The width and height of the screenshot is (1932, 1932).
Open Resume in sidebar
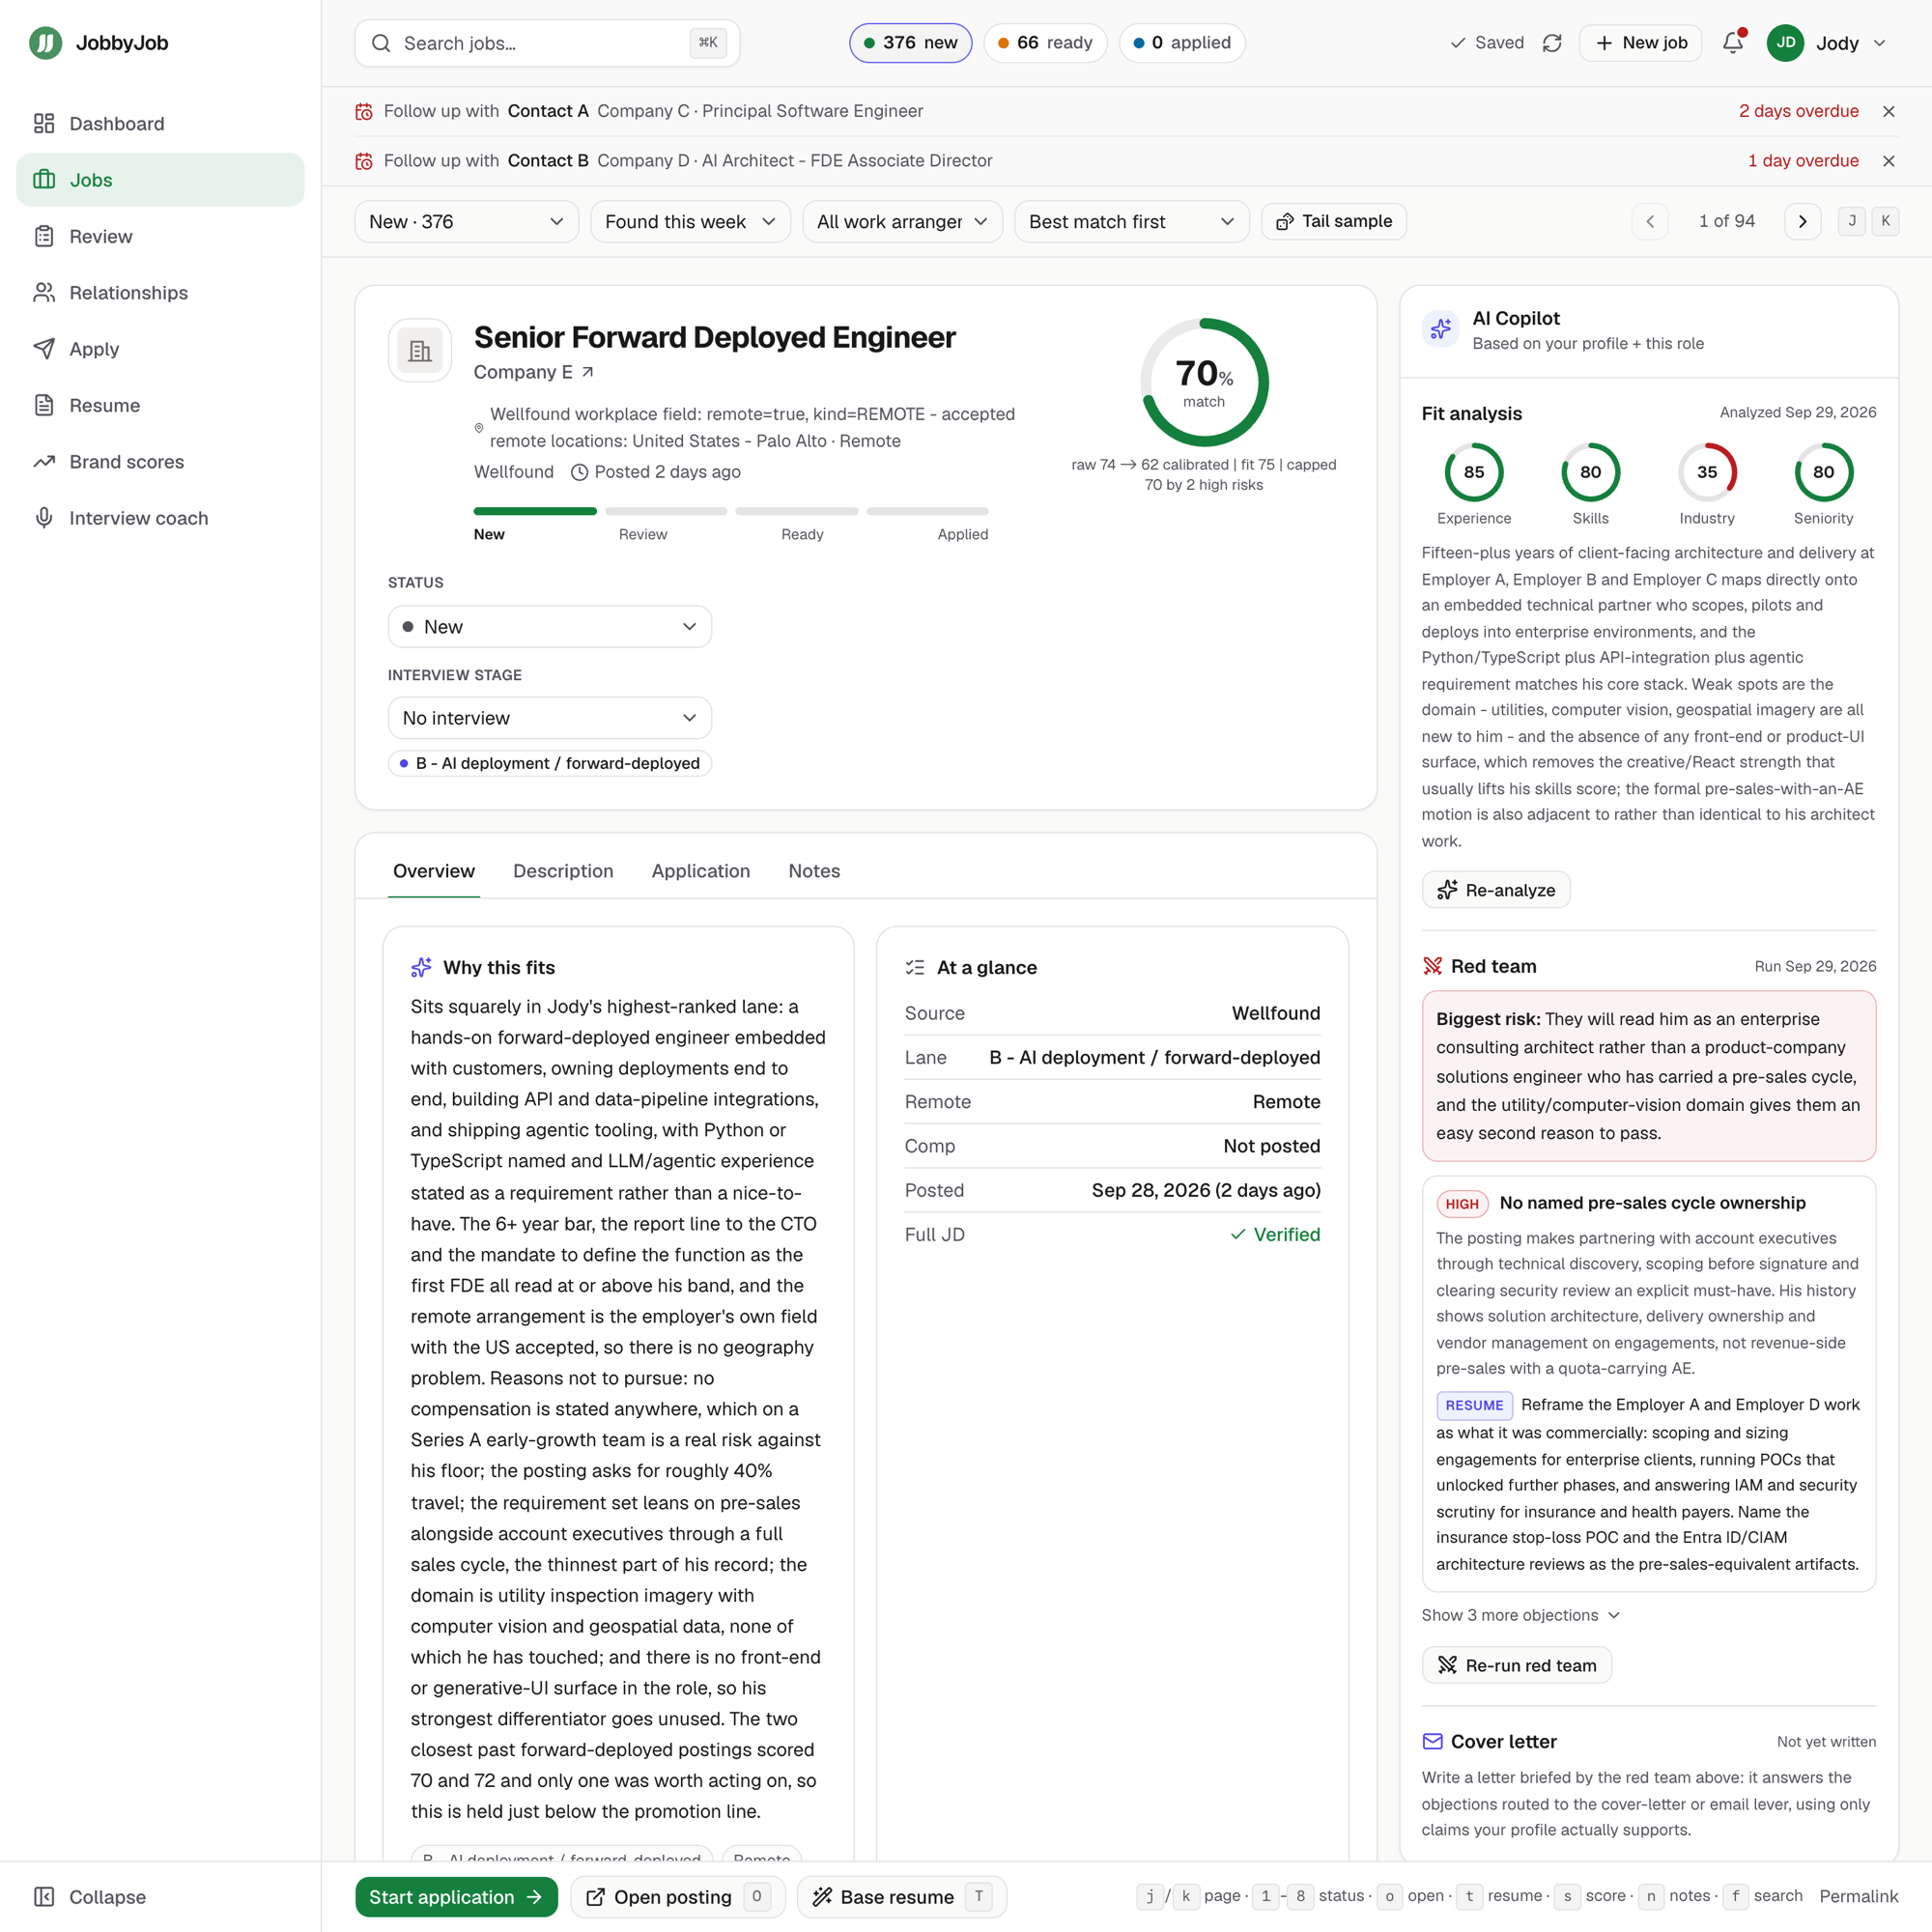160,405
